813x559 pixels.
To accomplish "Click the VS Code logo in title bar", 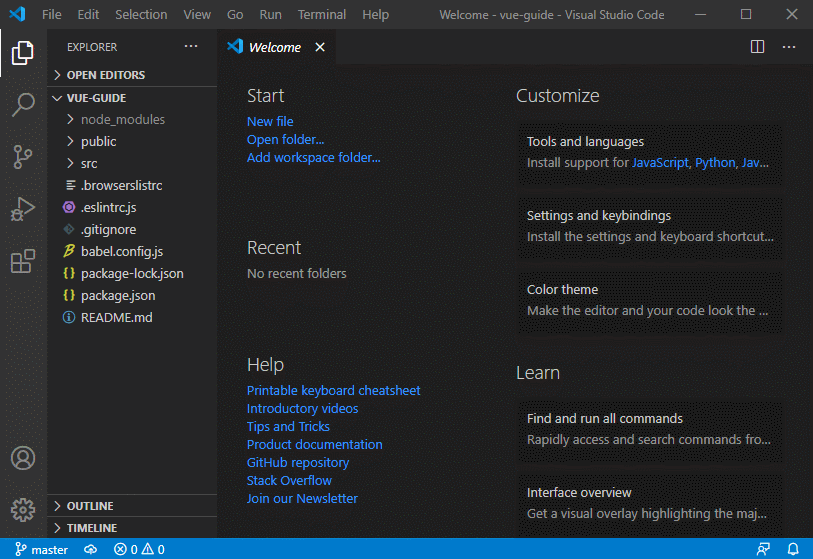I will pos(17,14).
